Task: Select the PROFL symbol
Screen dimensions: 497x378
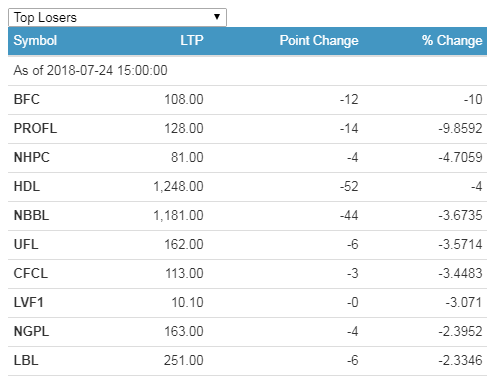Action: [35, 128]
